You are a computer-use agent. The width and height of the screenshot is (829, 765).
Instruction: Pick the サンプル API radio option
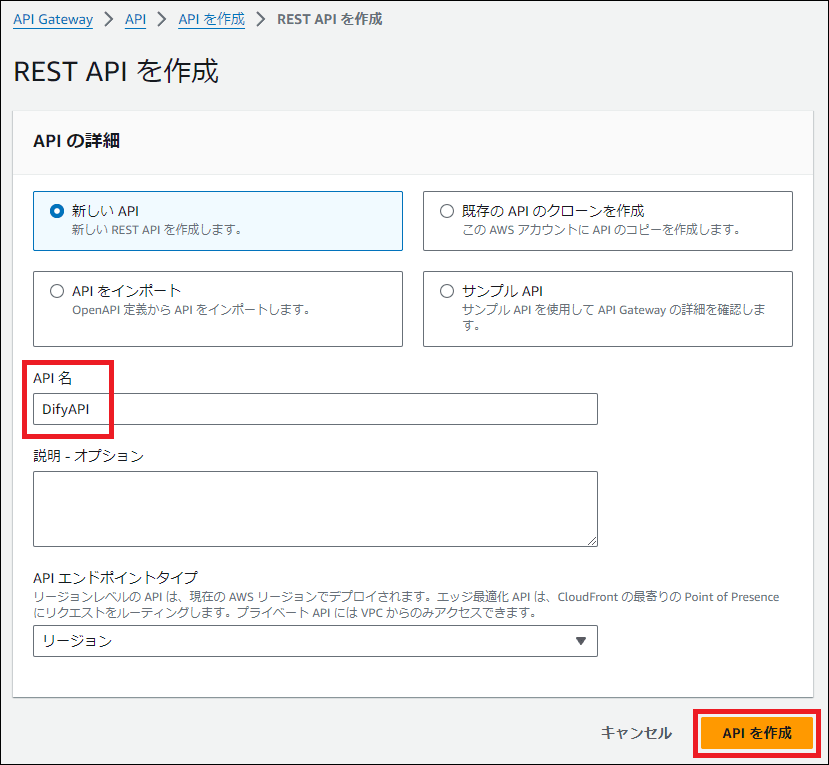(447, 291)
